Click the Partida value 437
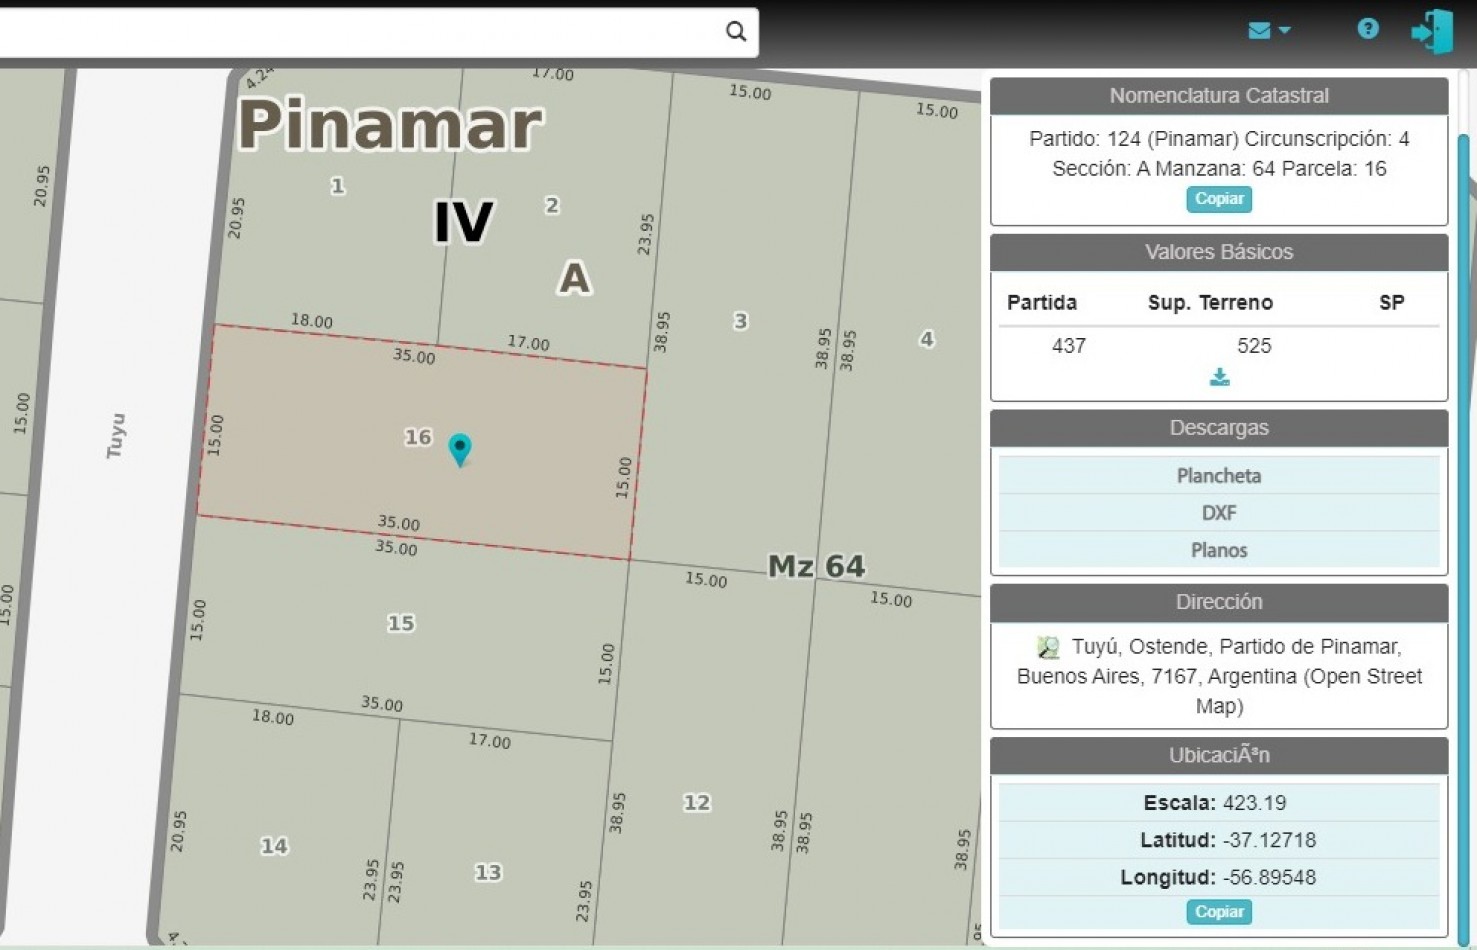1477x950 pixels. [x=1069, y=346]
